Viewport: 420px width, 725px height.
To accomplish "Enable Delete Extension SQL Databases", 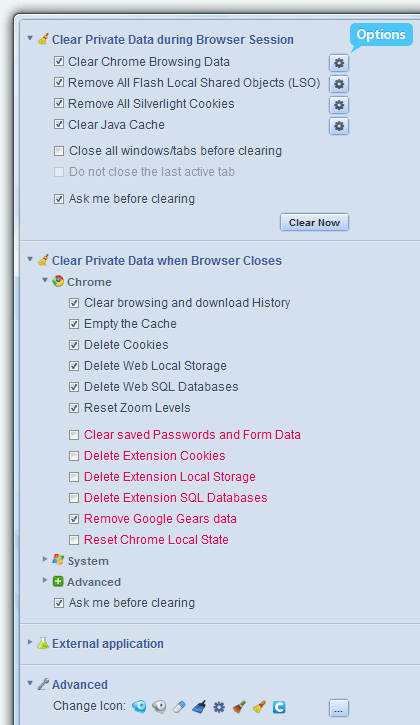I will (74, 498).
